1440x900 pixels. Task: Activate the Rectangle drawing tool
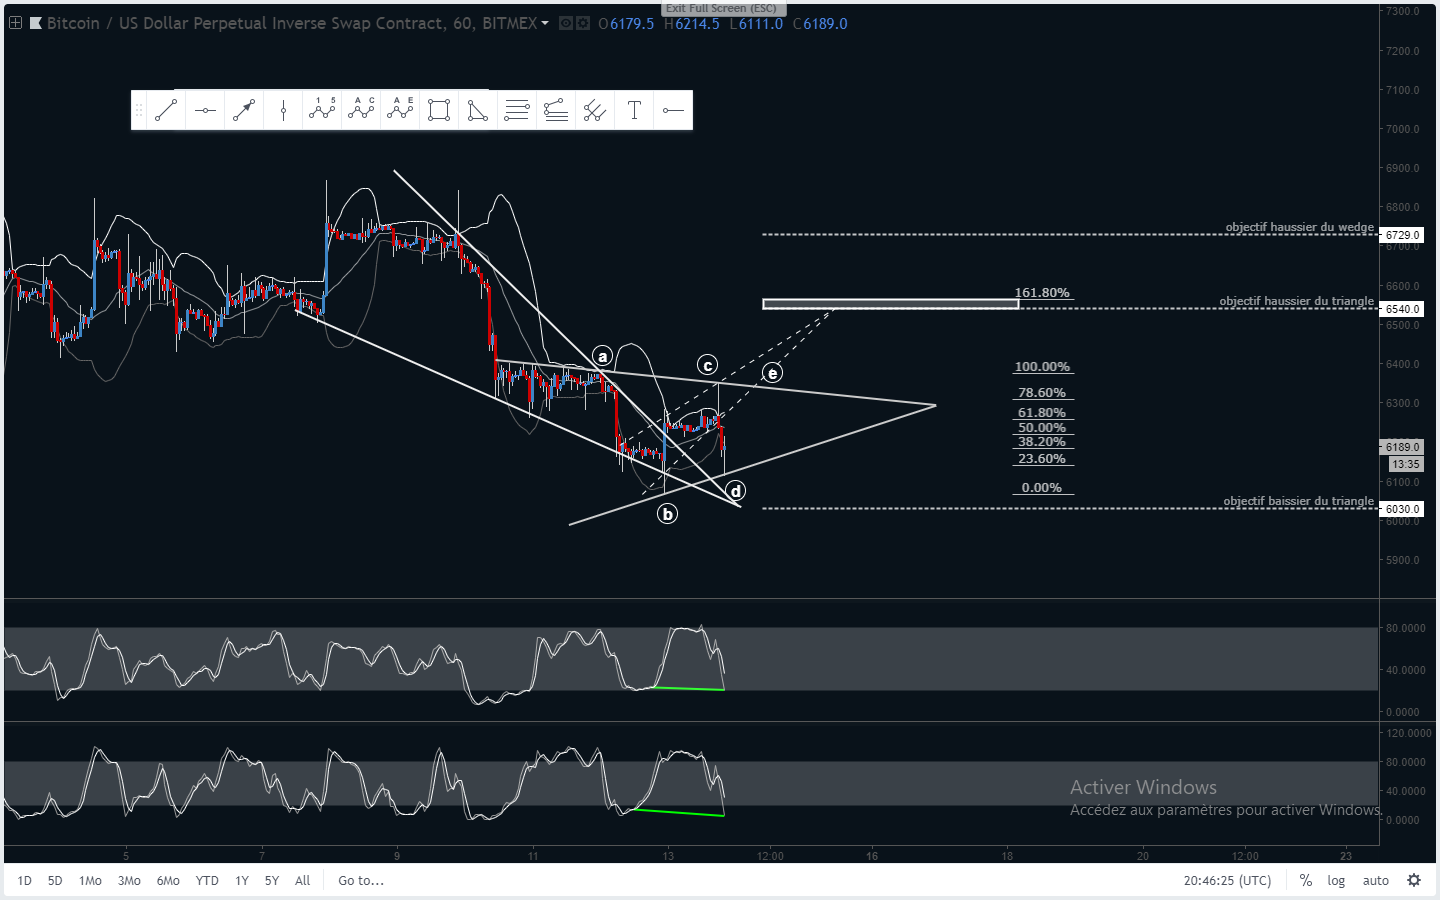(439, 110)
